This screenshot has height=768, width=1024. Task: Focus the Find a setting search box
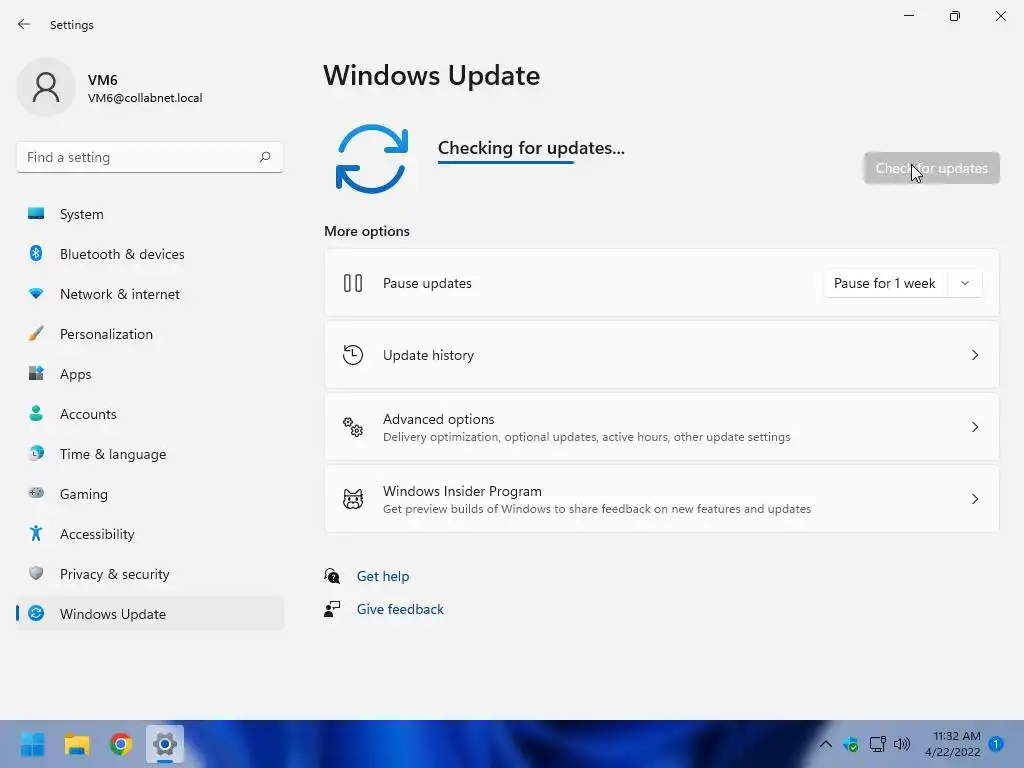click(x=150, y=157)
